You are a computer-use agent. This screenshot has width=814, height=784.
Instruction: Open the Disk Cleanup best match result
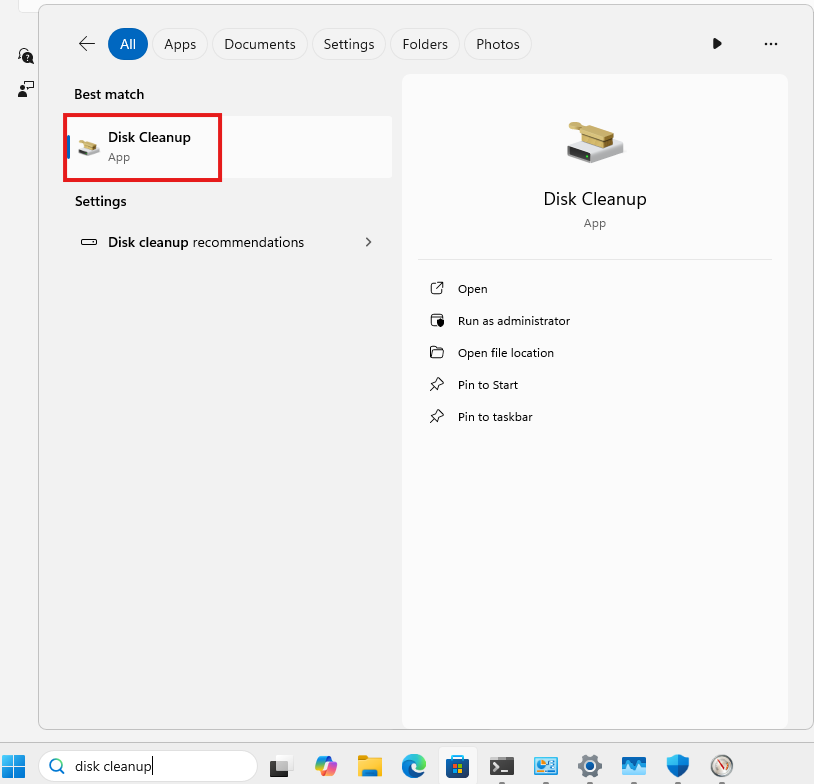tap(228, 147)
